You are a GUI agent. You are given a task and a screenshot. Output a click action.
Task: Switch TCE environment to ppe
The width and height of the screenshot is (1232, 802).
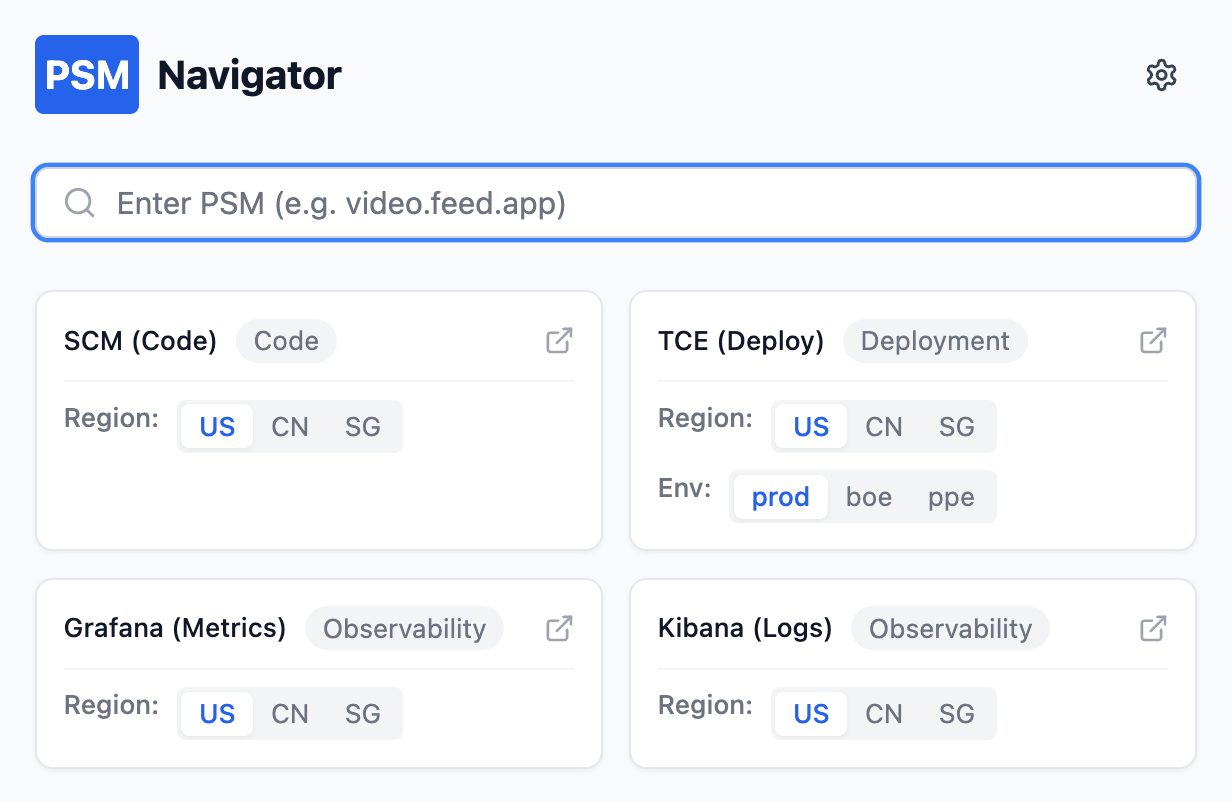pyautogui.click(x=951, y=497)
